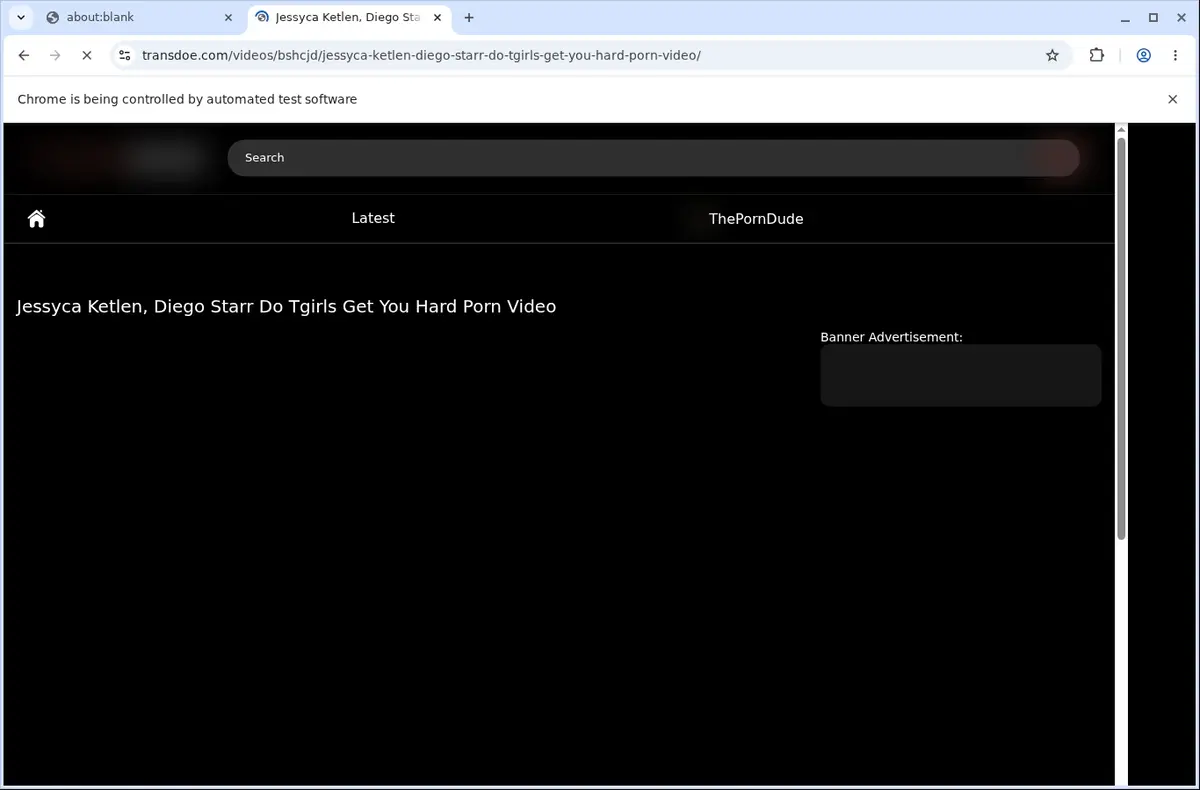Stop loading the page
The height and width of the screenshot is (790, 1200).
tap(86, 55)
